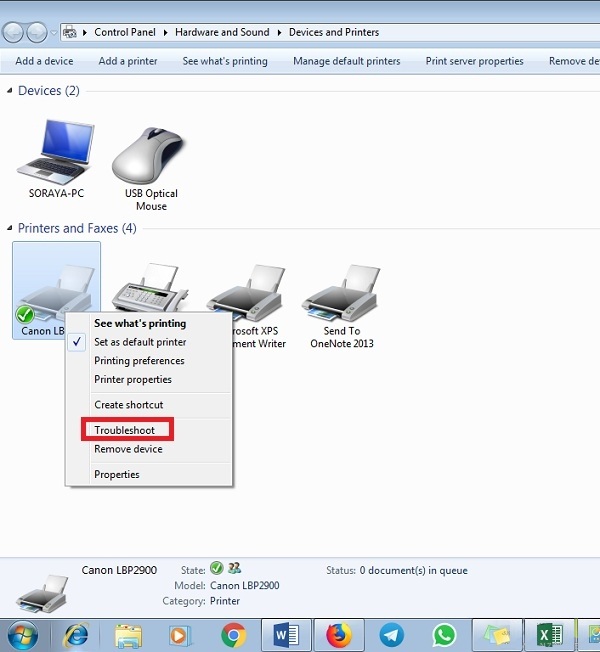Screen dimensions: 600x652
Task: Click Add a printer in the toolbar
Action: point(128,61)
